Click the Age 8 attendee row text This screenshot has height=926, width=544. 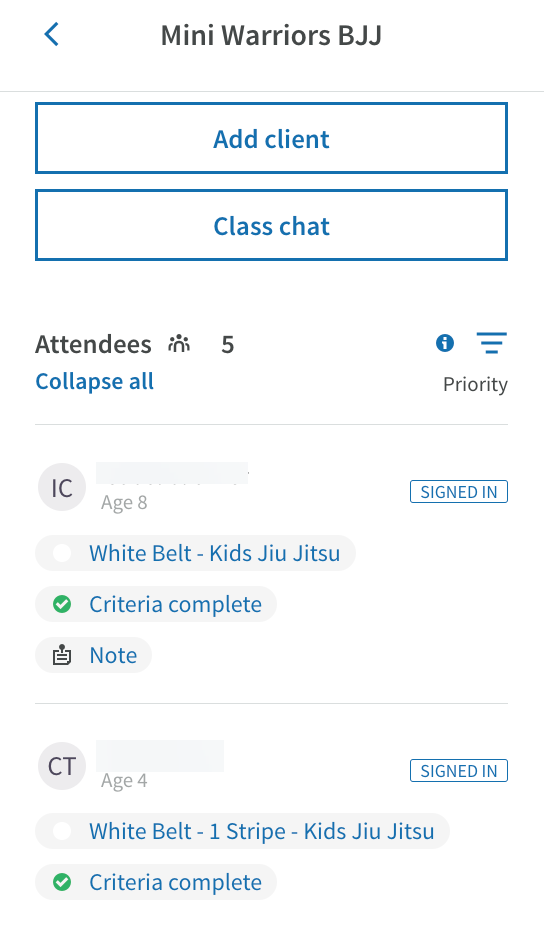tap(124, 503)
